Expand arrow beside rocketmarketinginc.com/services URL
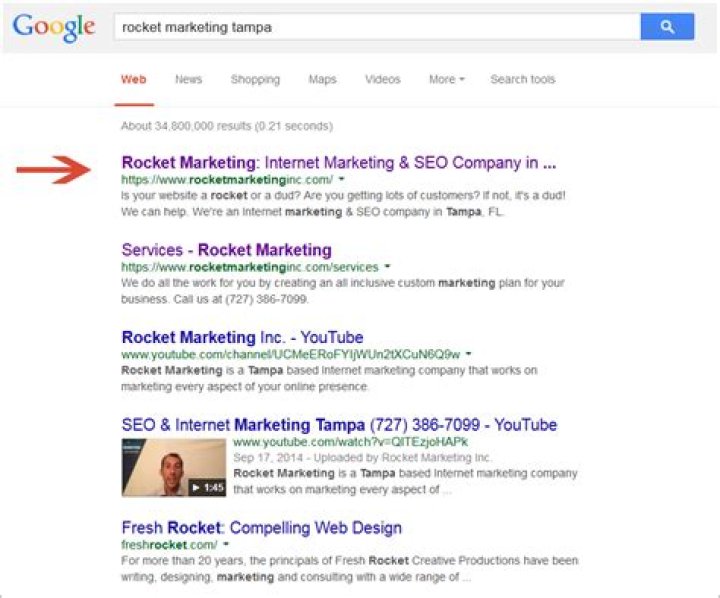 click(387, 267)
